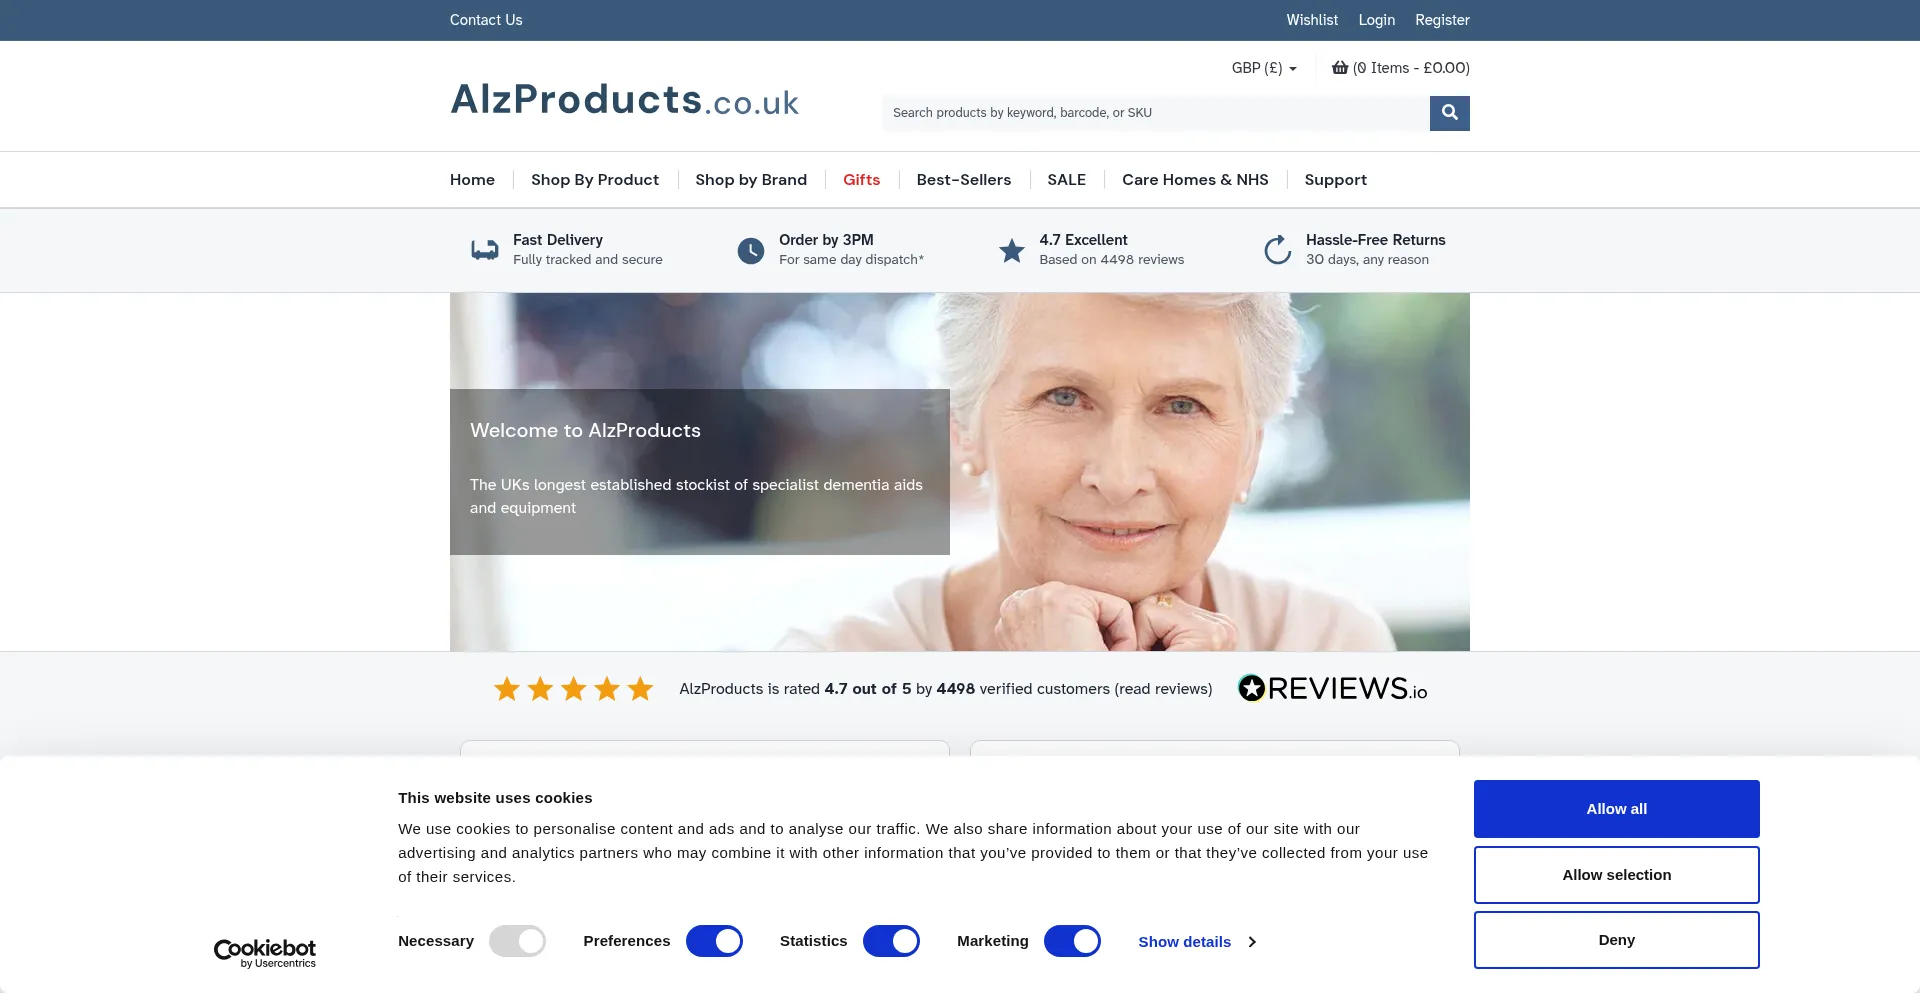Focus the product search field
This screenshot has height=993, width=1920.
tap(1155, 113)
